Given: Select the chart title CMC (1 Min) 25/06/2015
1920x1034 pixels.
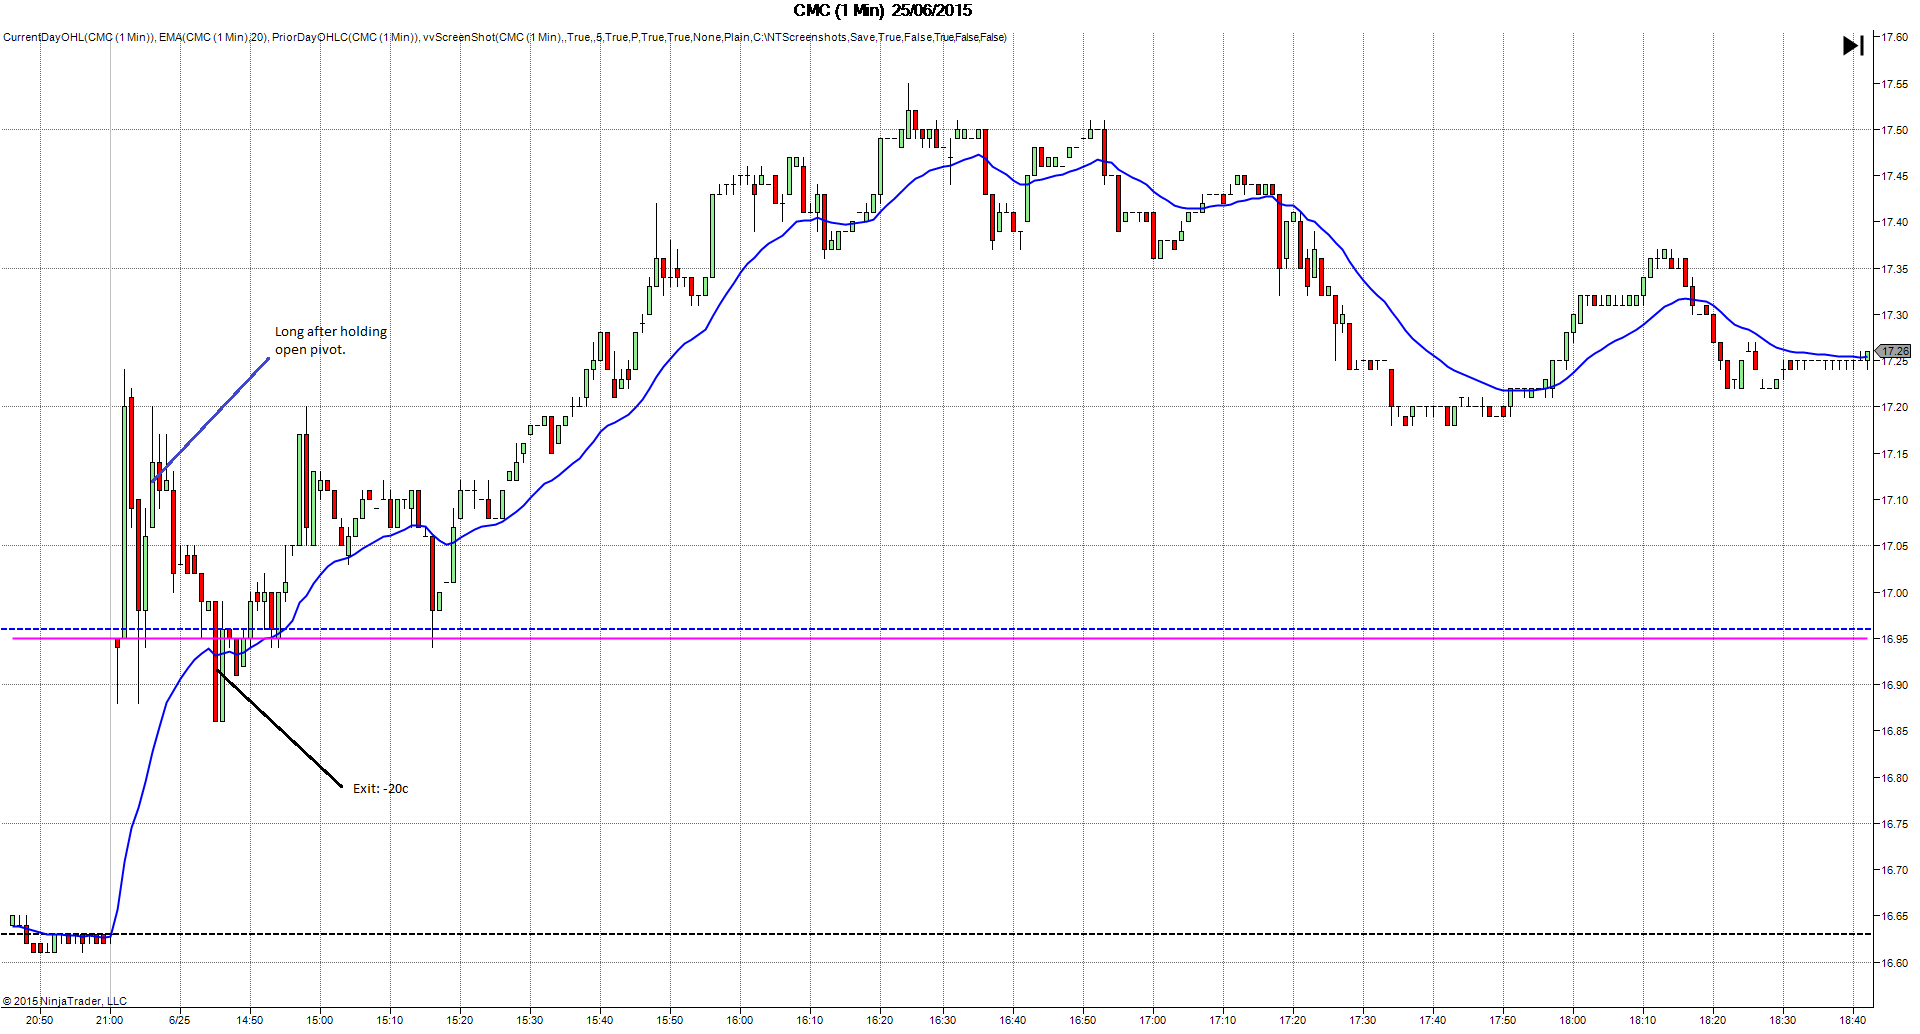Looking at the screenshot, I should pyautogui.click(x=883, y=10).
